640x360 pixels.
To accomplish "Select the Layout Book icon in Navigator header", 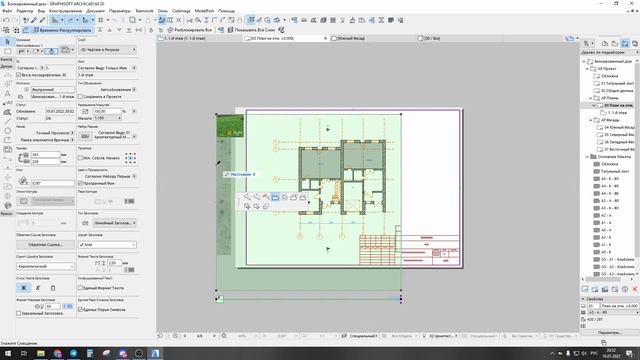I will [x=625, y=43].
